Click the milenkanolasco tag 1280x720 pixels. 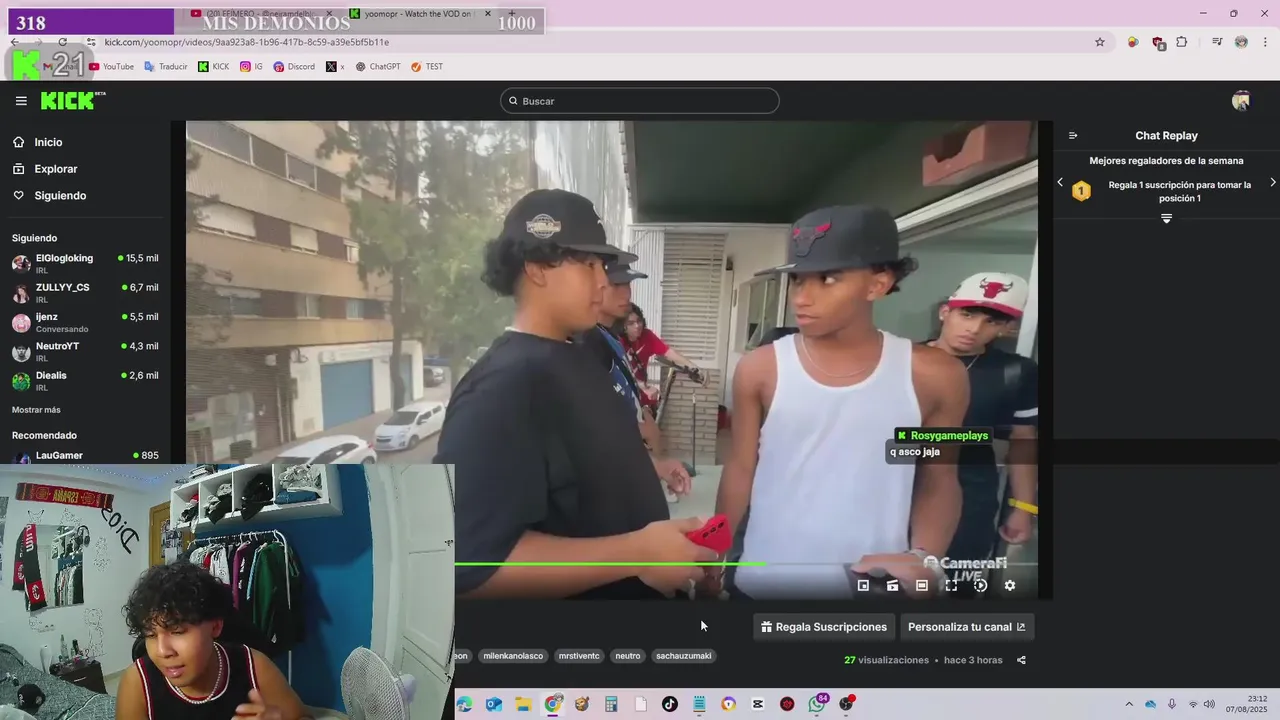click(x=513, y=656)
